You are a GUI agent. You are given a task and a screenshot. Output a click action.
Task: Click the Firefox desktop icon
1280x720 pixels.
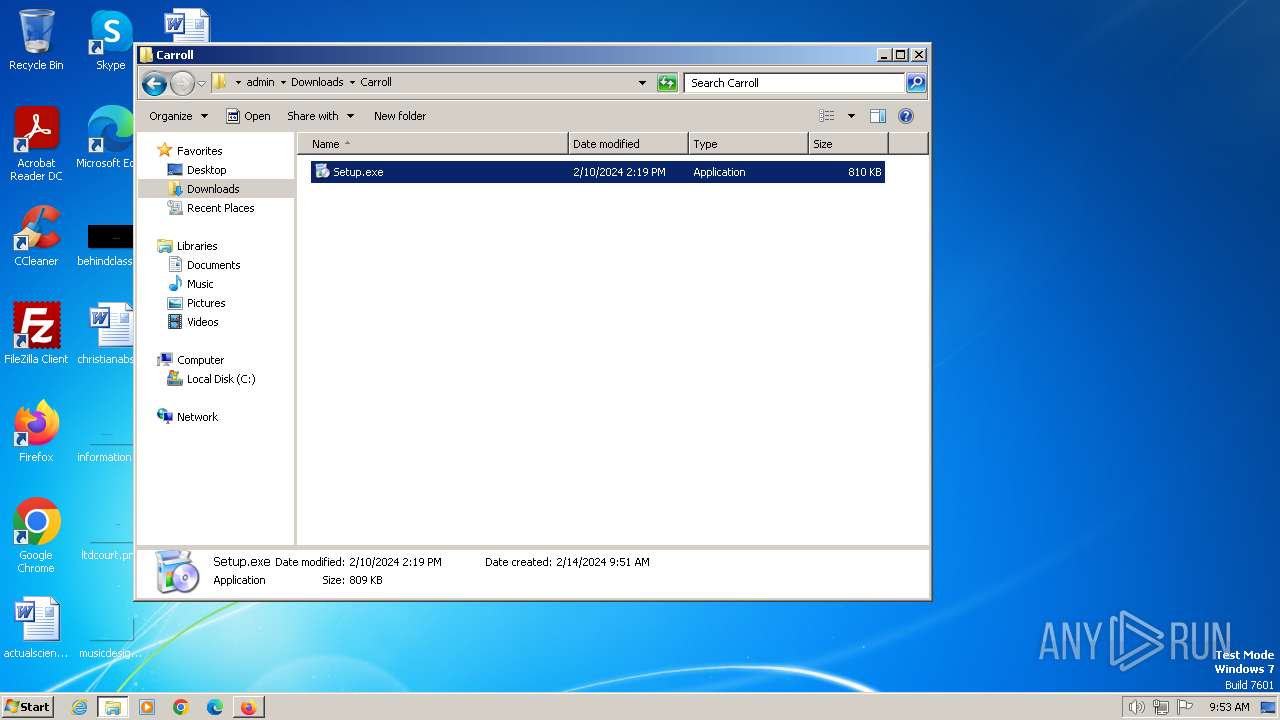[36, 431]
